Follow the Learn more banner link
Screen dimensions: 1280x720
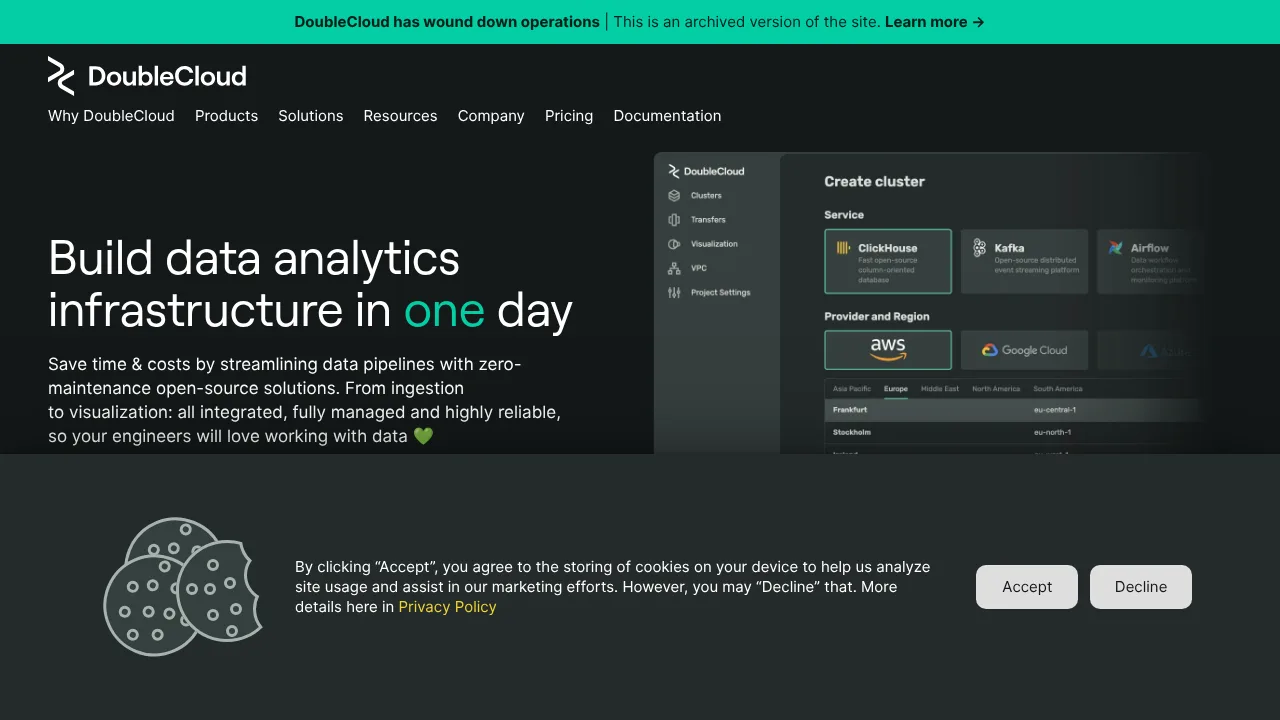click(935, 22)
